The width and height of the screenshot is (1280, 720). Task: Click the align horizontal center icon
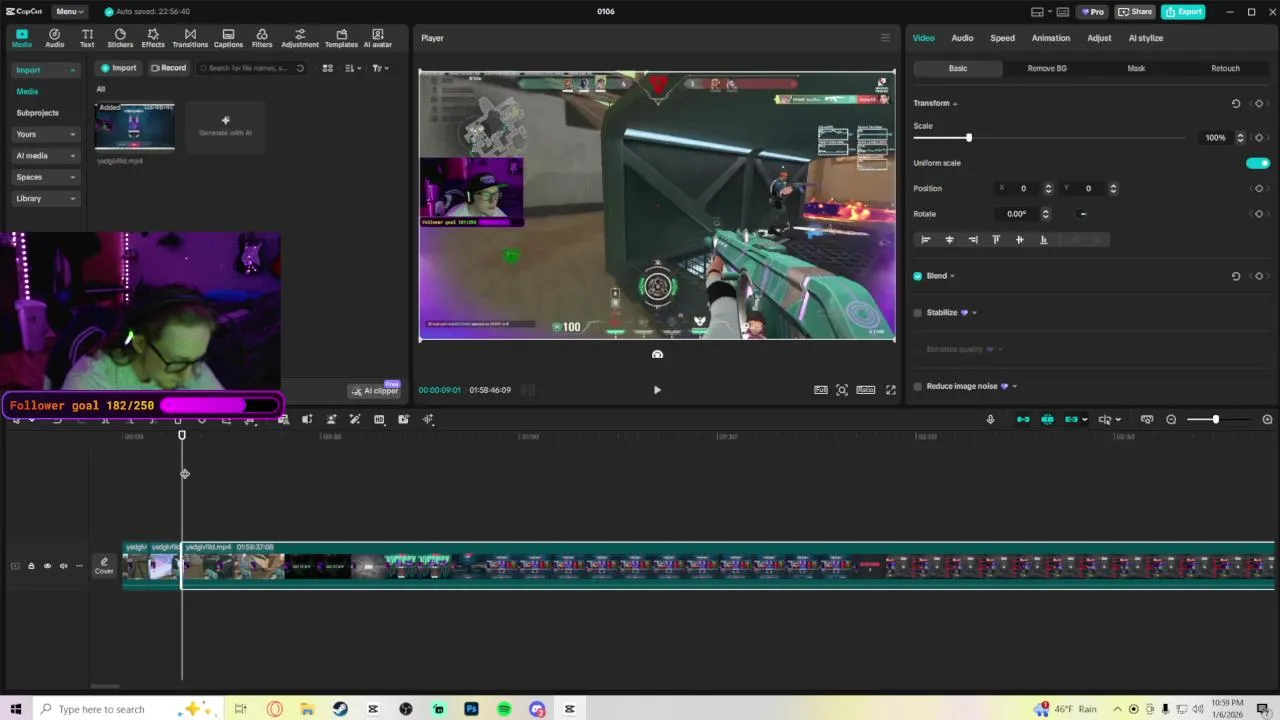click(949, 240)
